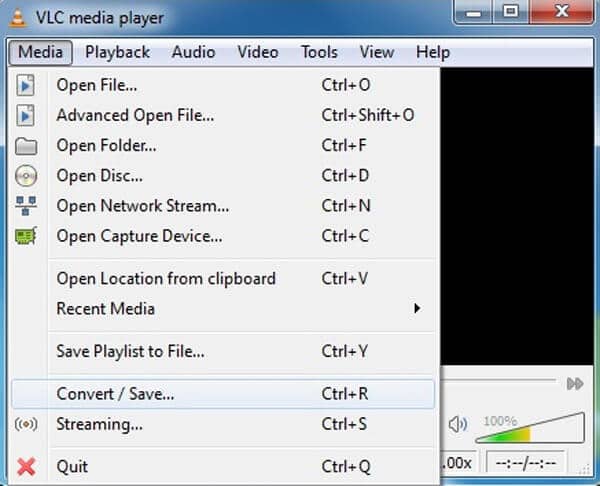Click the fast-forward double-arrow button
This screenshot has width=600, height=486.
(x=575, y=383)
